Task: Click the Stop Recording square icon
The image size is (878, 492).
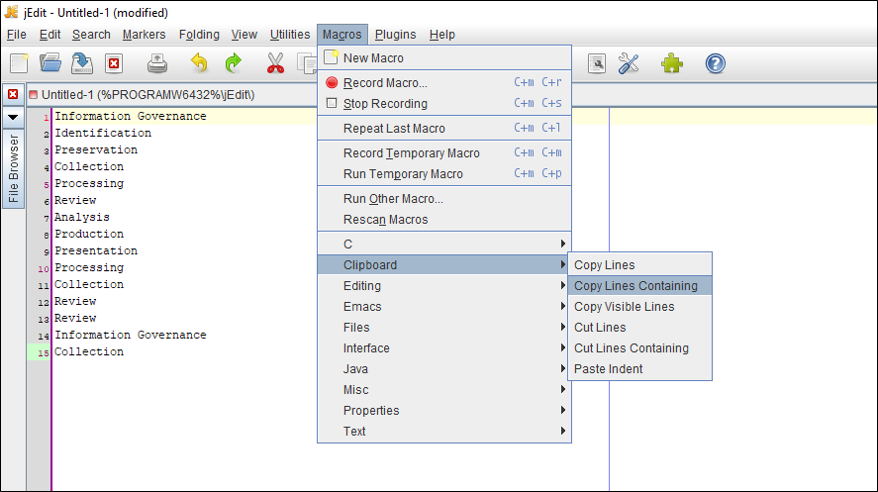Action: click(331, 103)
